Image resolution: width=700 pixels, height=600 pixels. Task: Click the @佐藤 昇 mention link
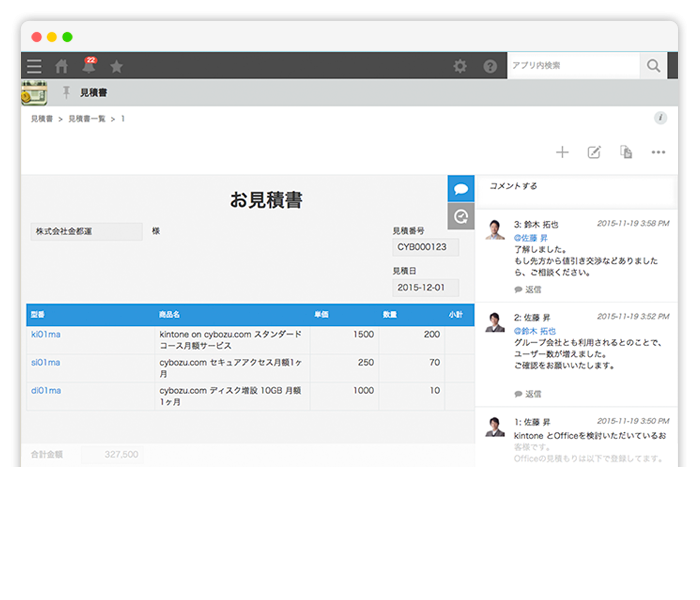tap(530, 238)
